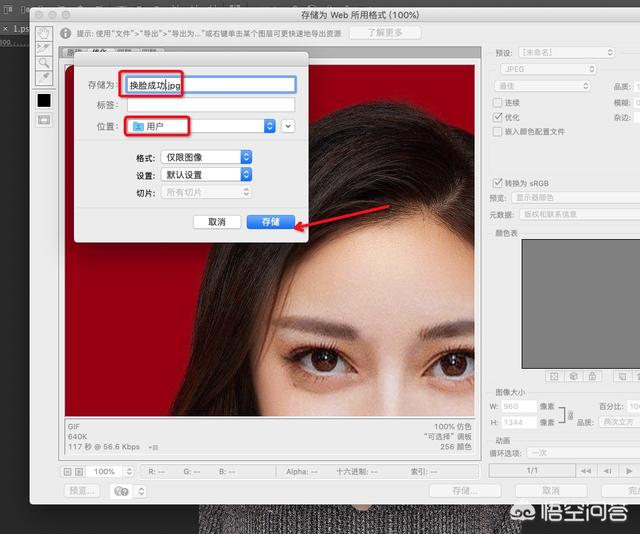
Task: Click the rewind to first frame button
Action: [586, 471]
